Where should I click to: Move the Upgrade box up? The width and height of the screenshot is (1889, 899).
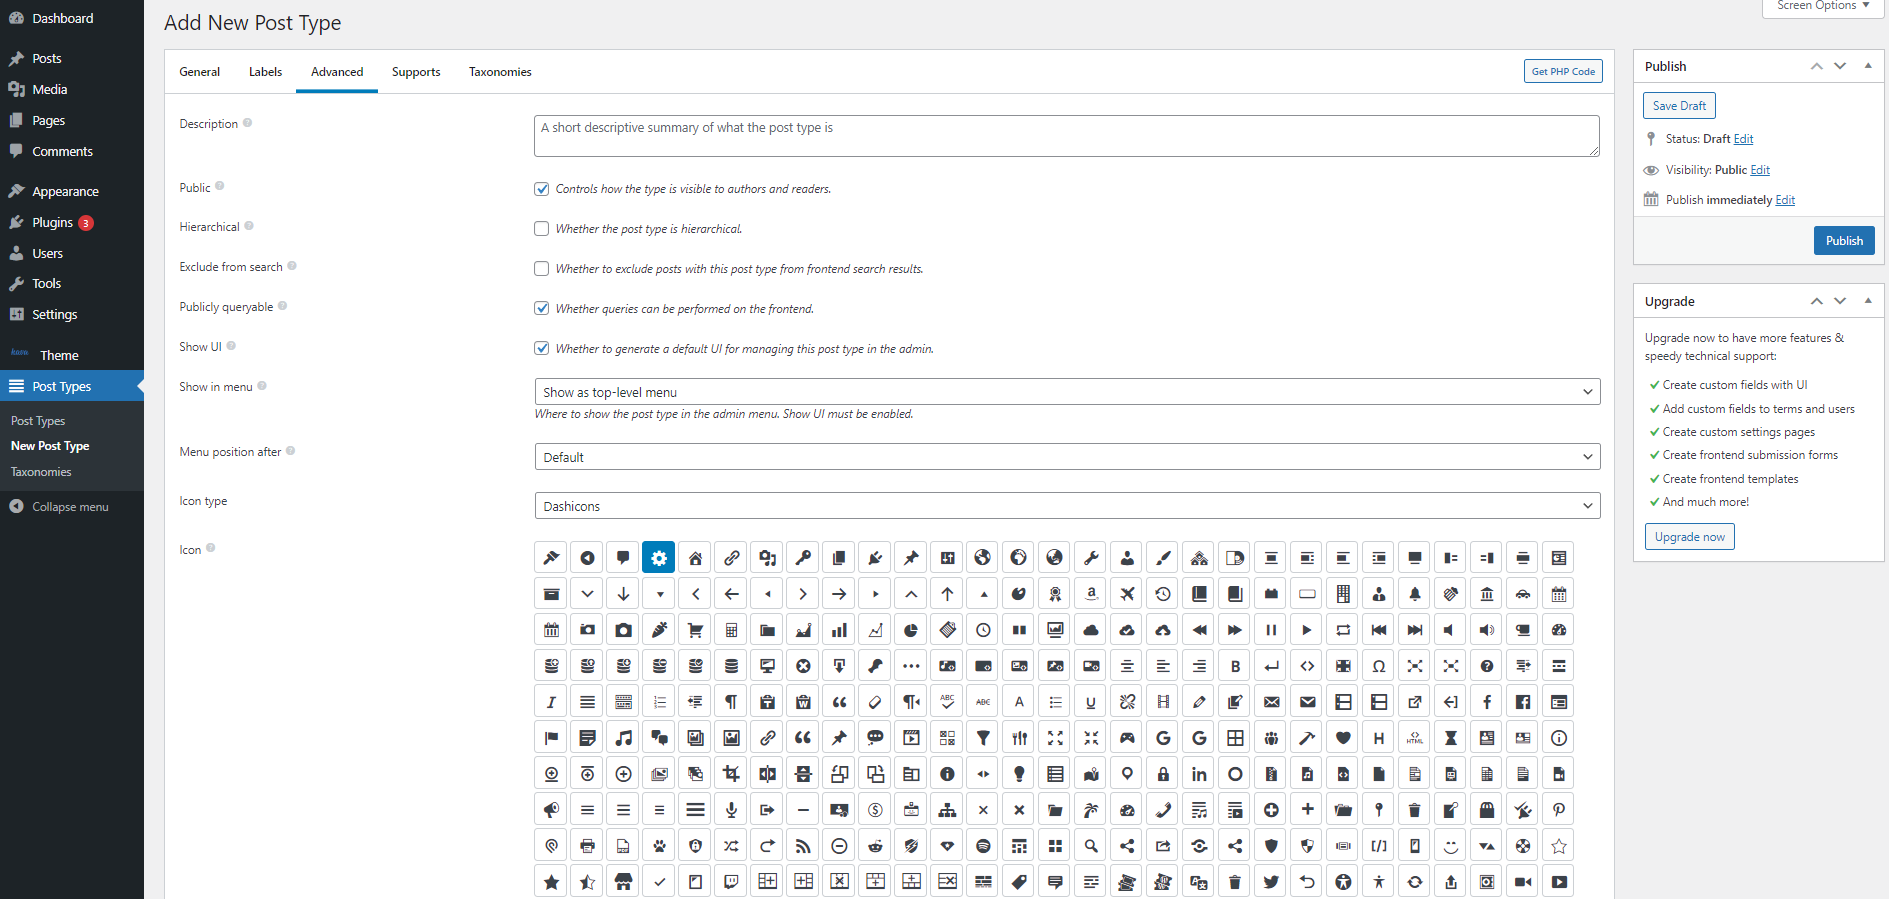click(x=1817, y=301)
